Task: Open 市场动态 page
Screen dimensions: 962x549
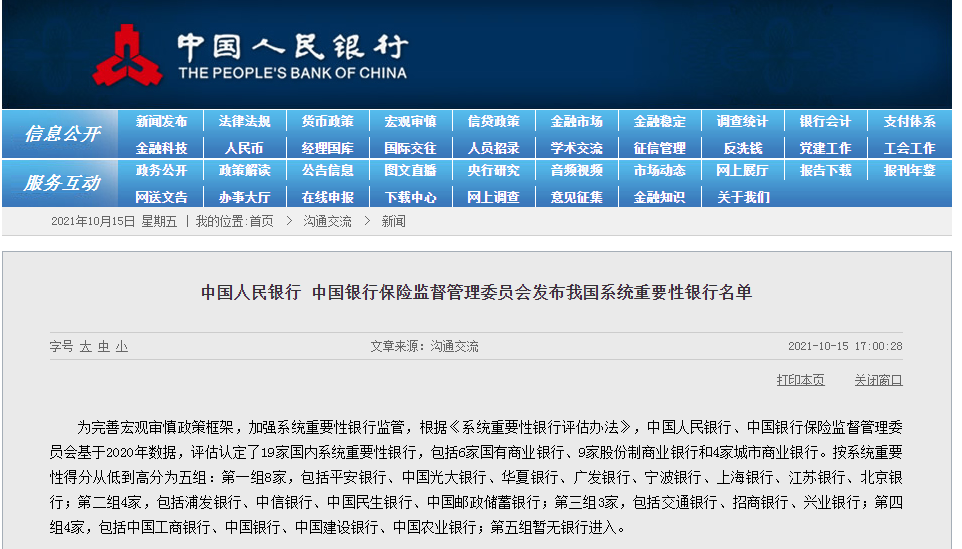Action: (660, 171)
